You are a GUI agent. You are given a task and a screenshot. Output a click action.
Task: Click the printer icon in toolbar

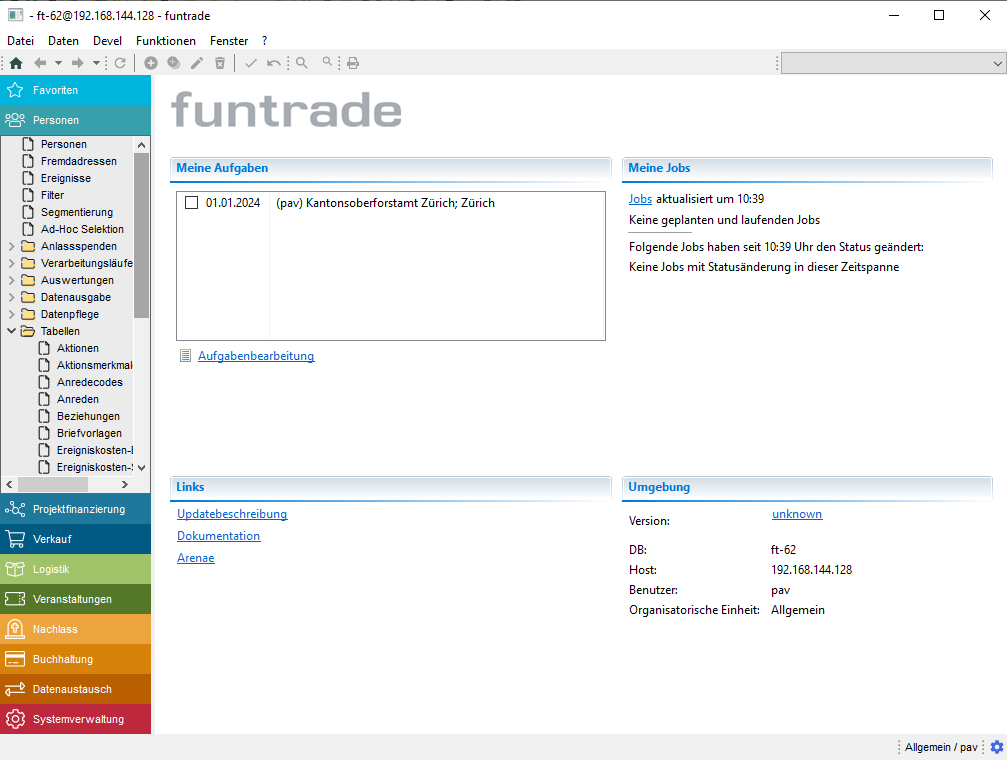(x=353, y=63)
